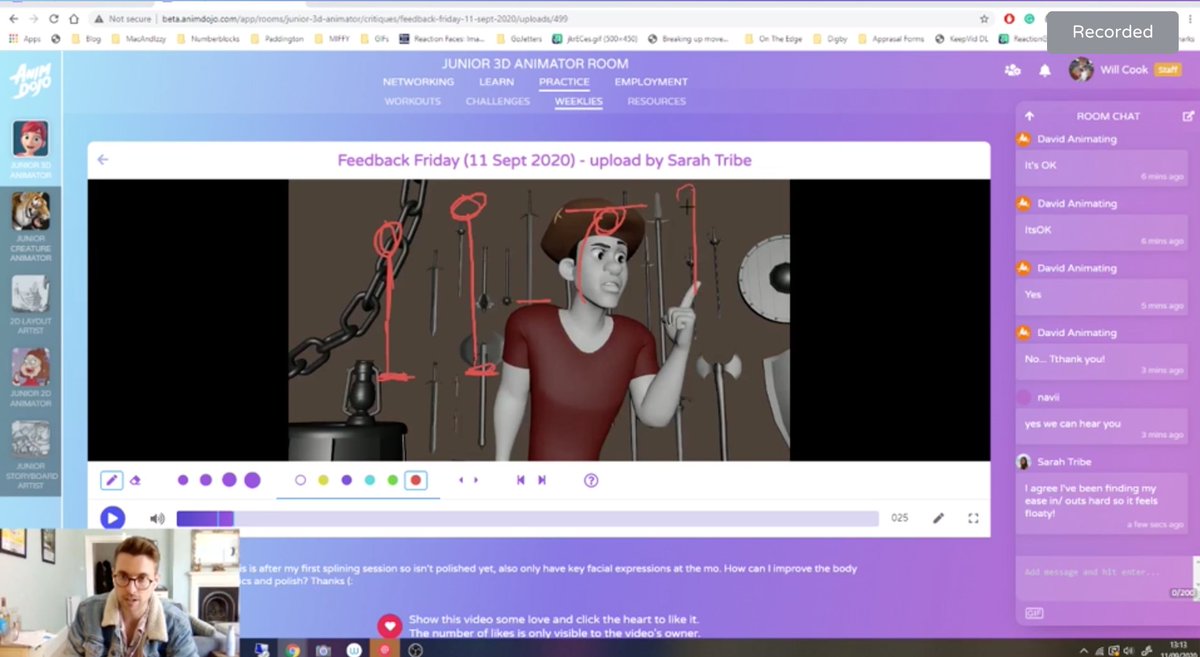Pop out the Room Chat window
This screenshot has height=657, width=1200.
pos(1188,116)
